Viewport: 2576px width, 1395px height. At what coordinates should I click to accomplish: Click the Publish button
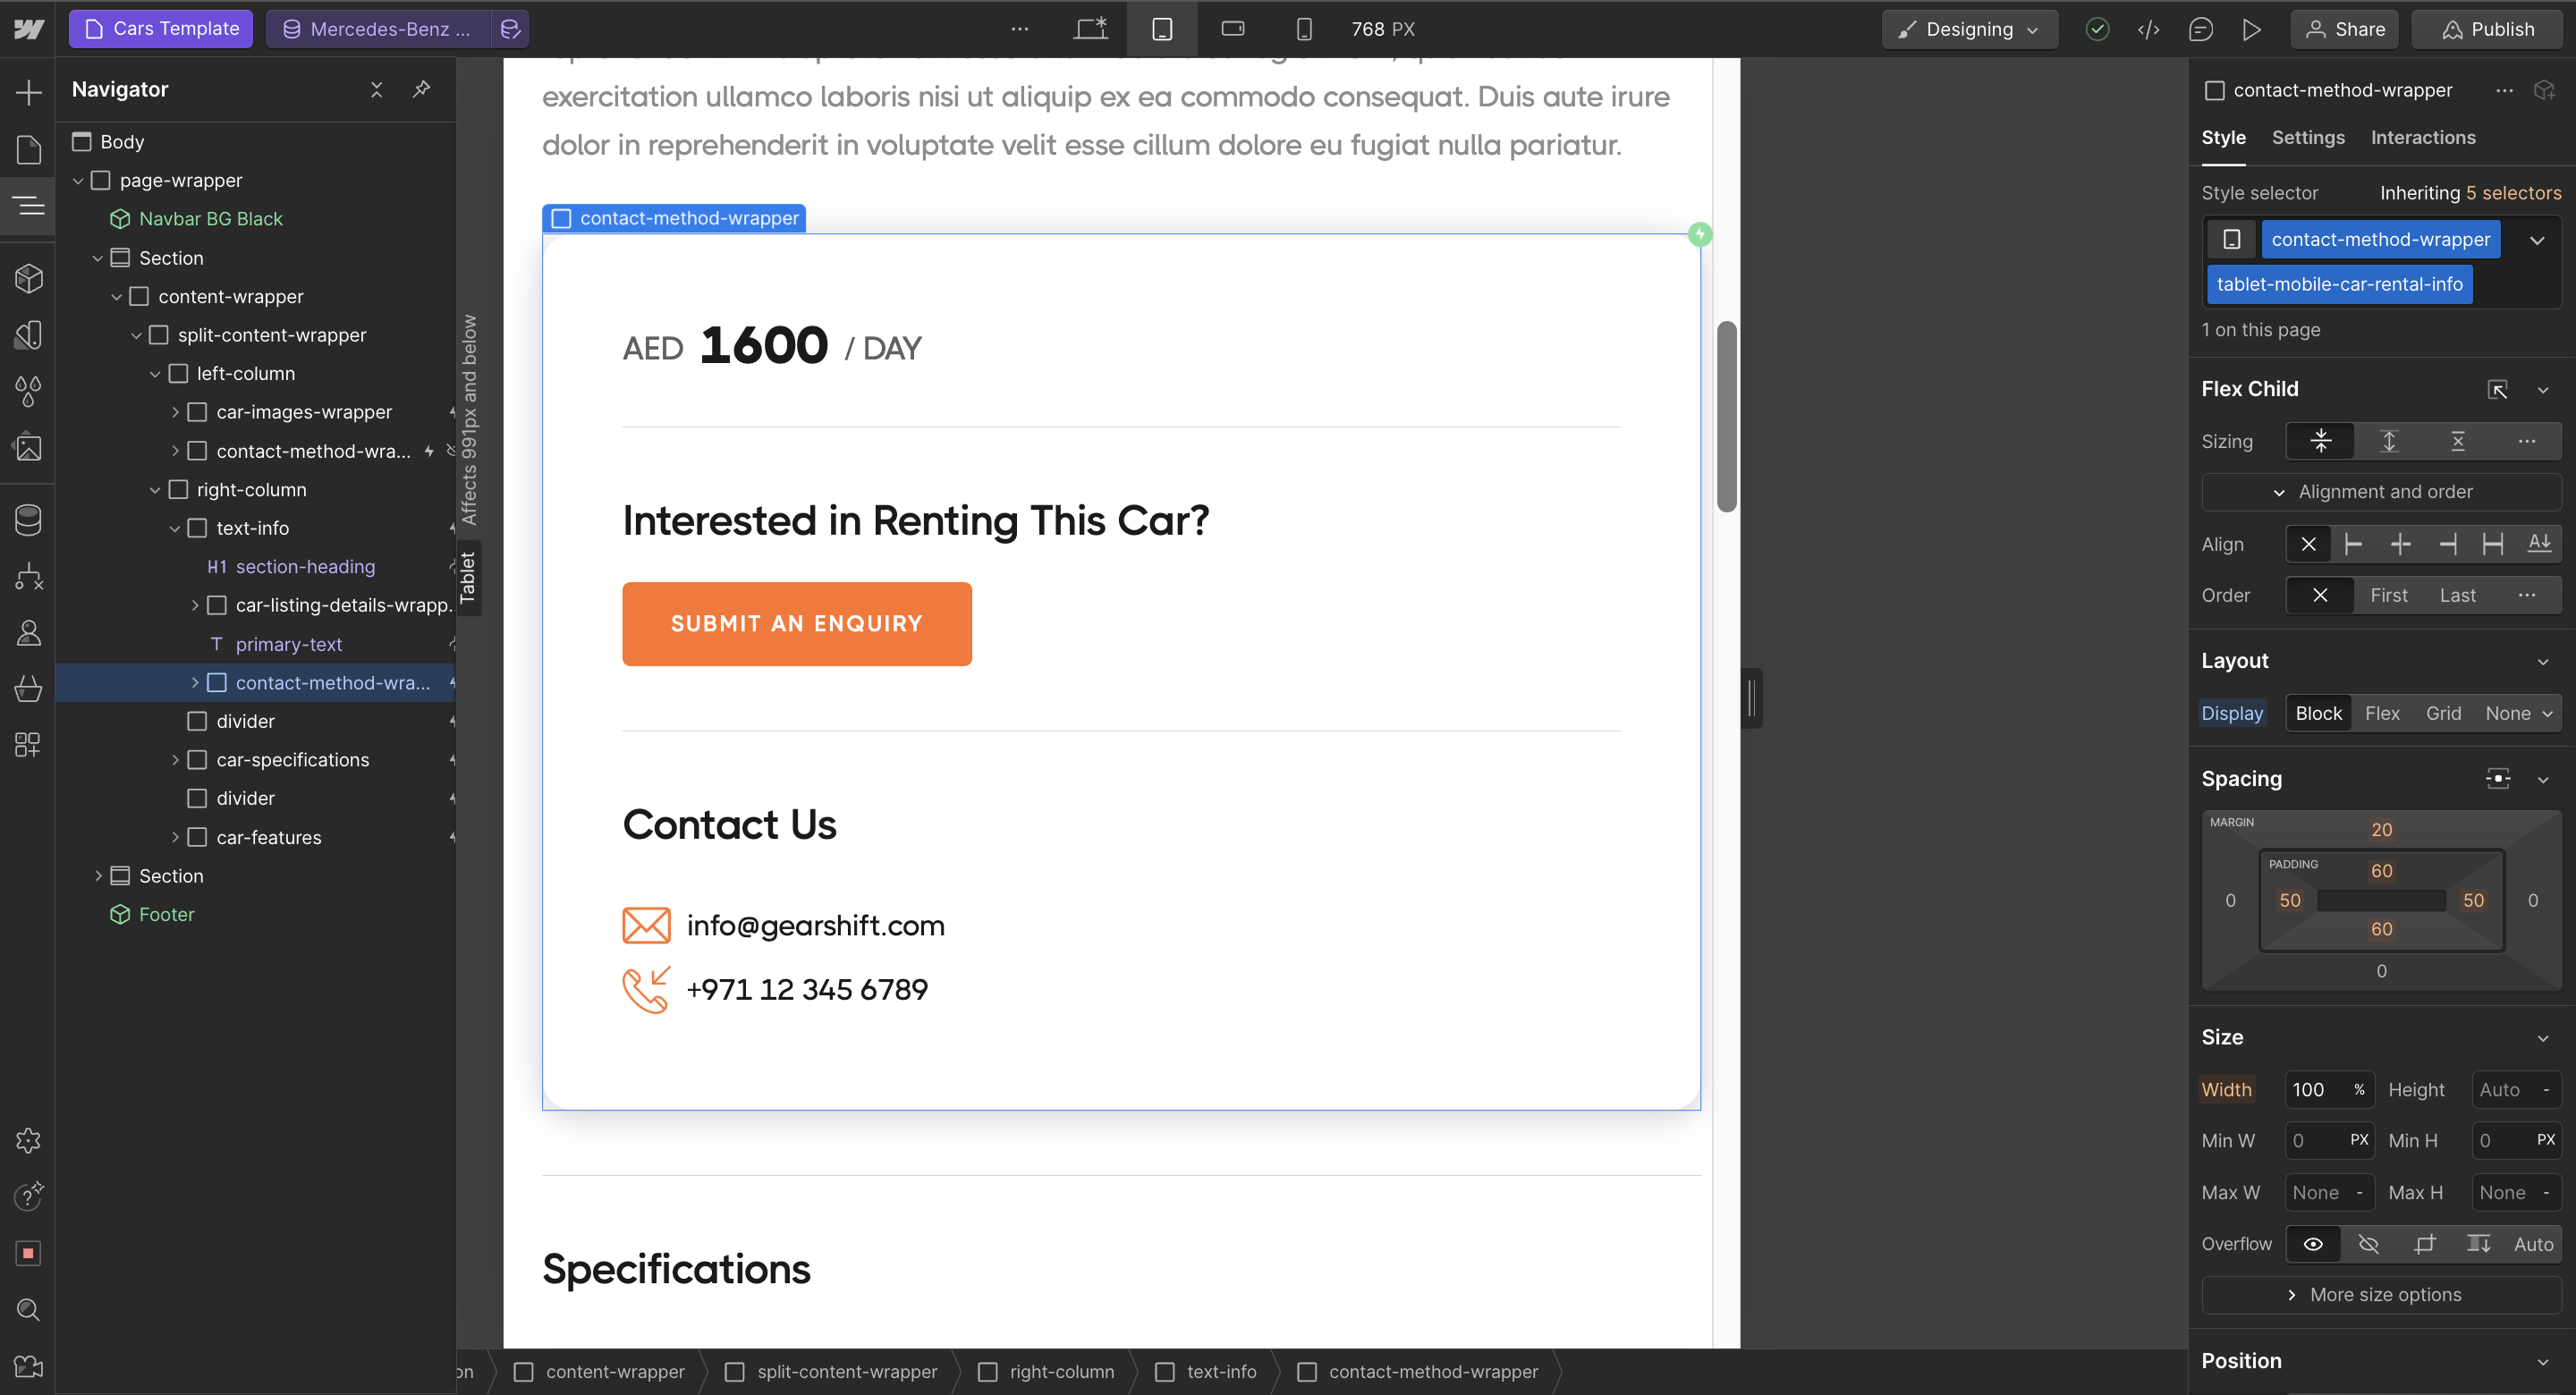[2488, 29]
